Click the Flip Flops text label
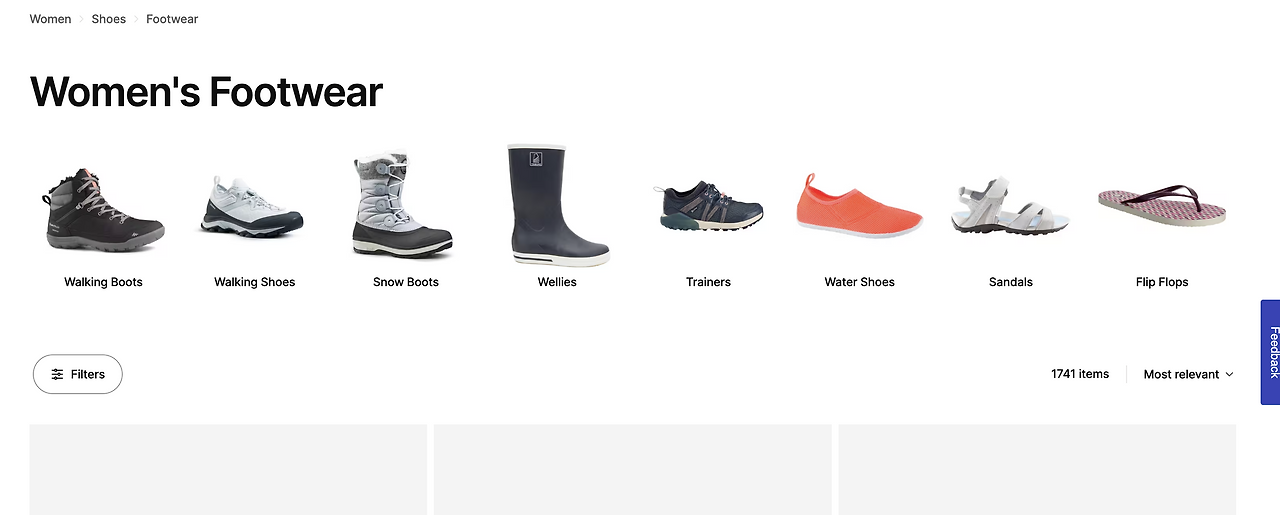1280x515 pixels. (1162, 282)
